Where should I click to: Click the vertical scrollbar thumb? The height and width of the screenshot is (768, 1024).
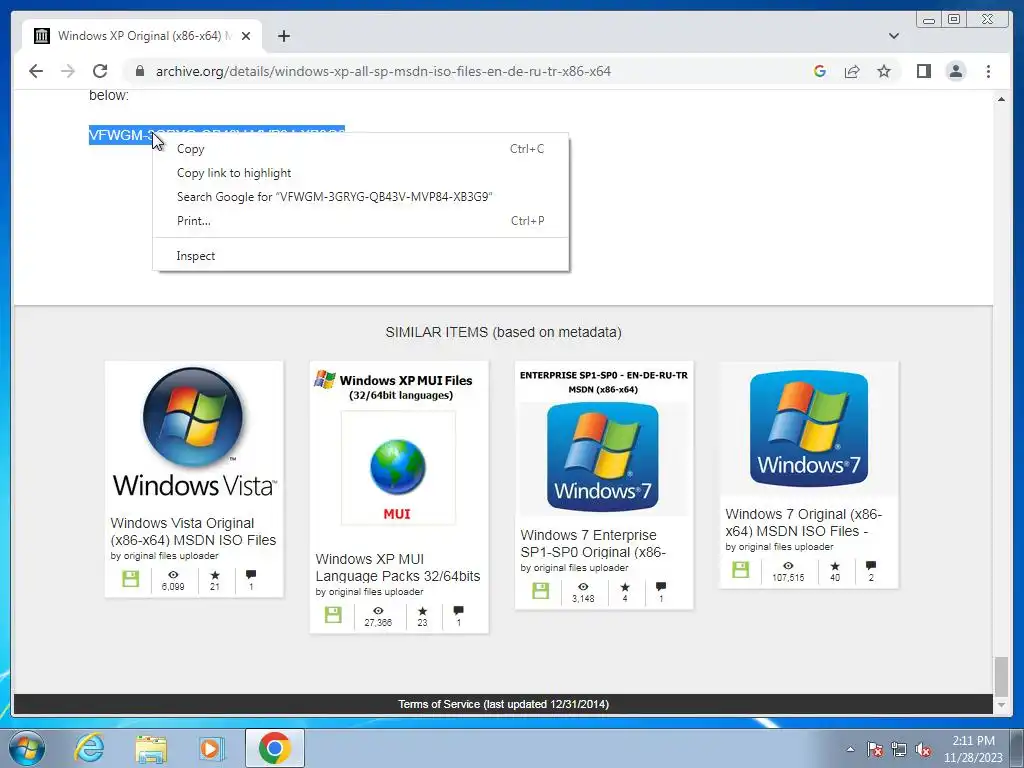pos(1001,677)
